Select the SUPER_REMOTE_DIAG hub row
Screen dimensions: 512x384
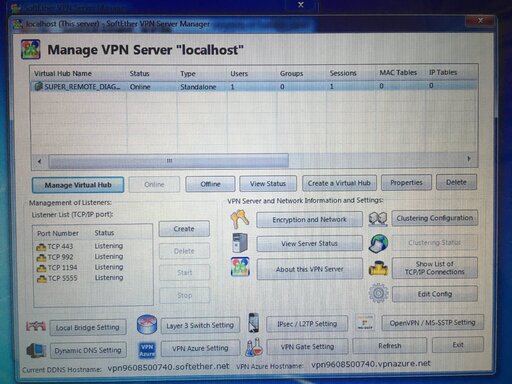pos(255,86)
